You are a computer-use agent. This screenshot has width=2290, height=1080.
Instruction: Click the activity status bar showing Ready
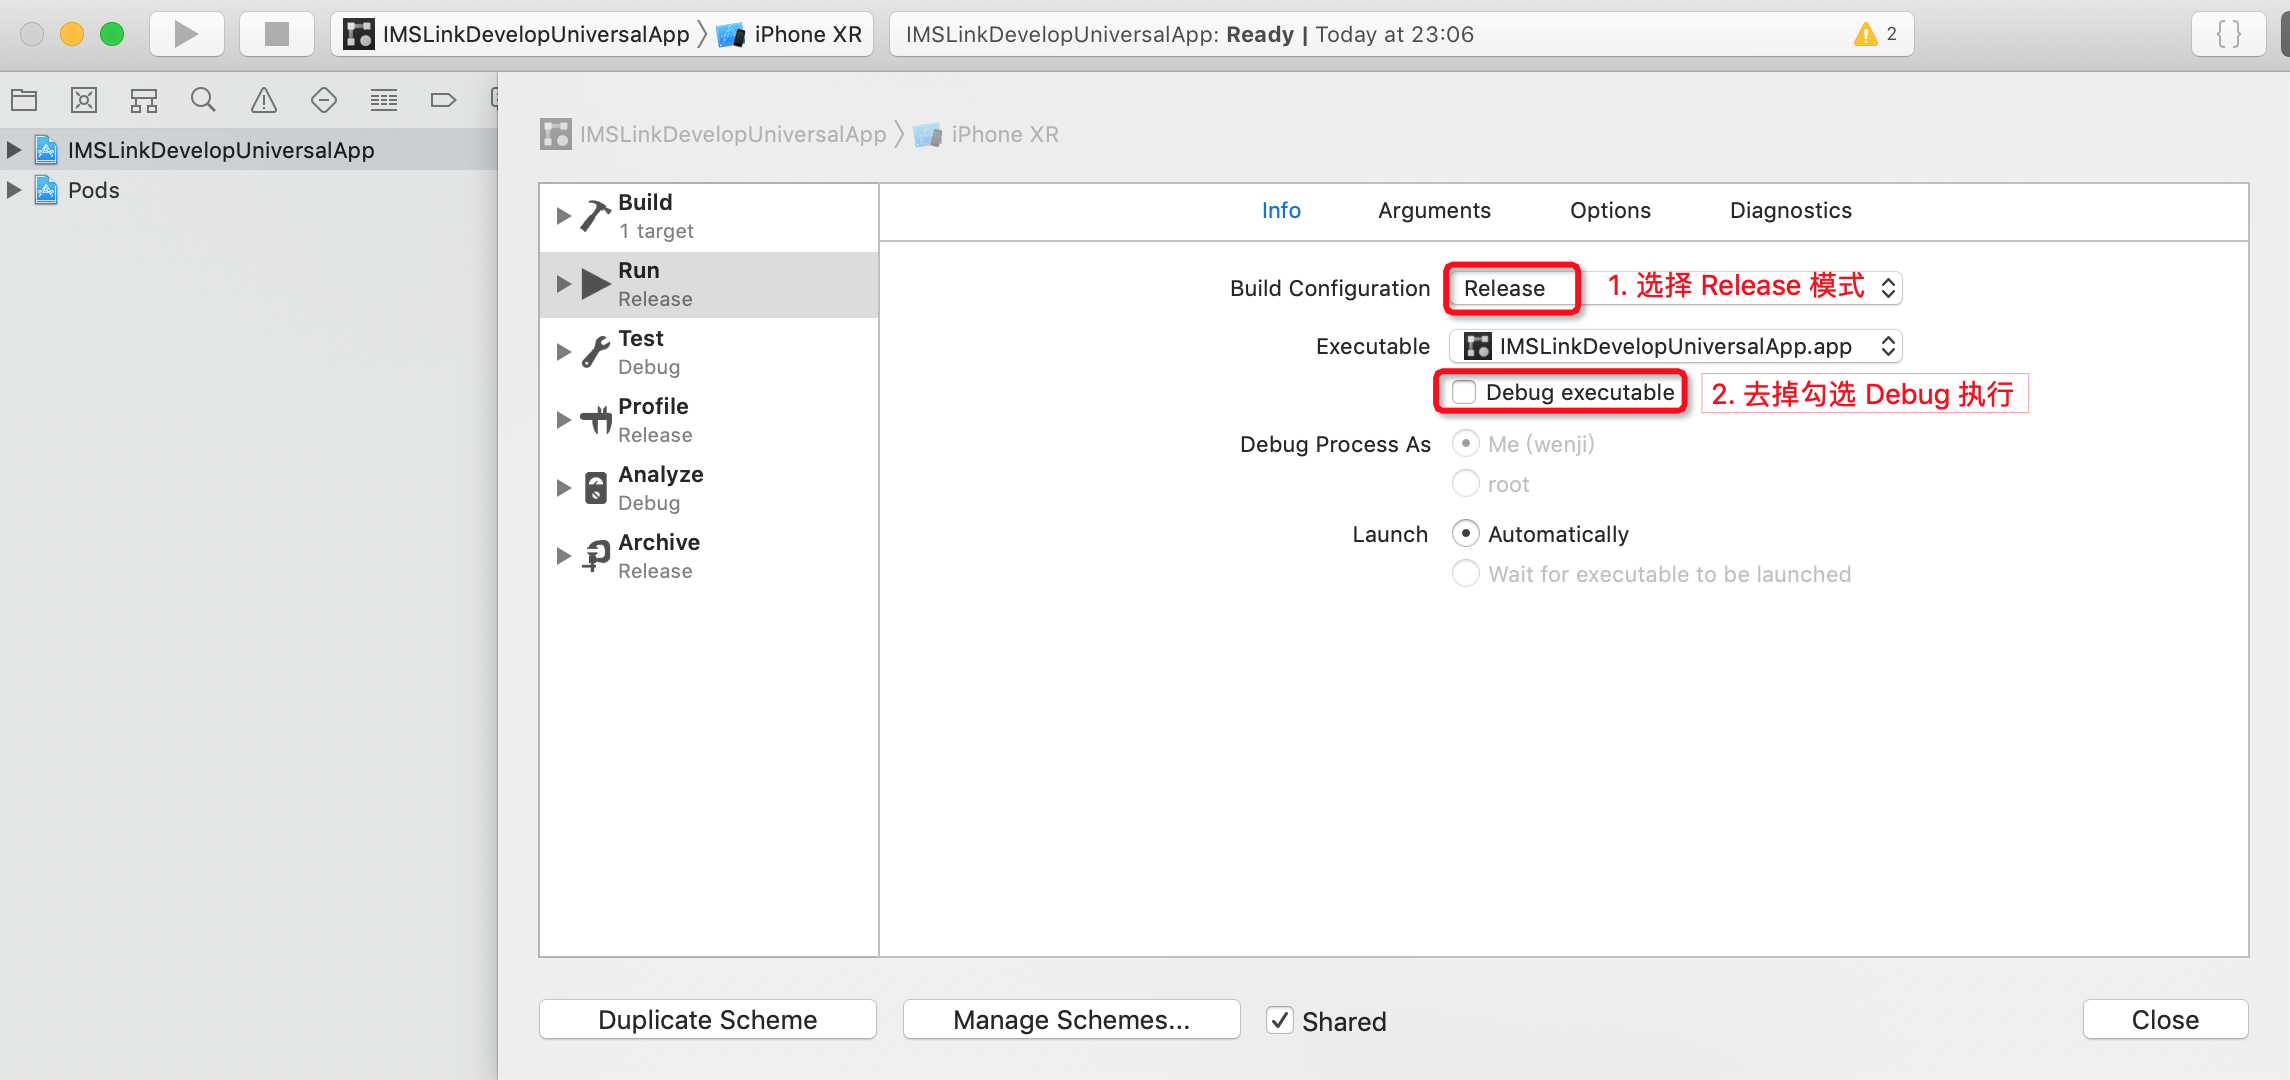point(1401,34)
